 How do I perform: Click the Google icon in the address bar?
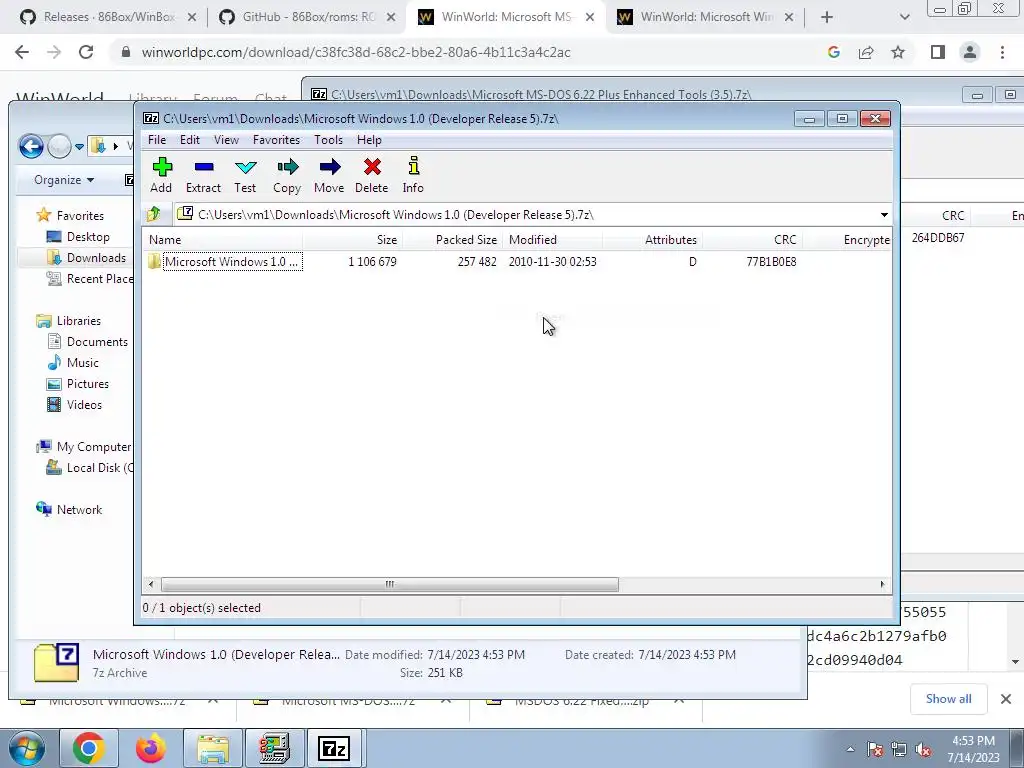(x=834, y=52)
